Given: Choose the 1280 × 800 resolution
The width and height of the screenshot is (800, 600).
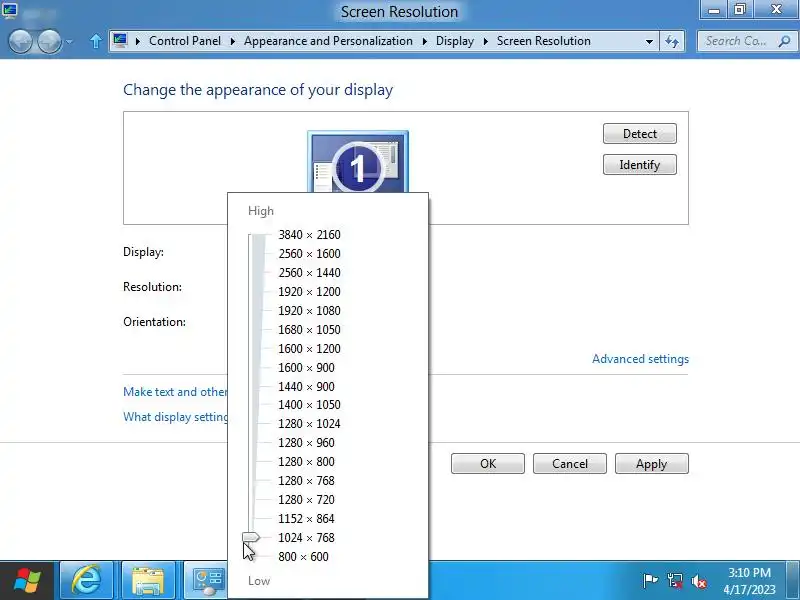Looking at the screenshot, I should click(x=306, y=462).
